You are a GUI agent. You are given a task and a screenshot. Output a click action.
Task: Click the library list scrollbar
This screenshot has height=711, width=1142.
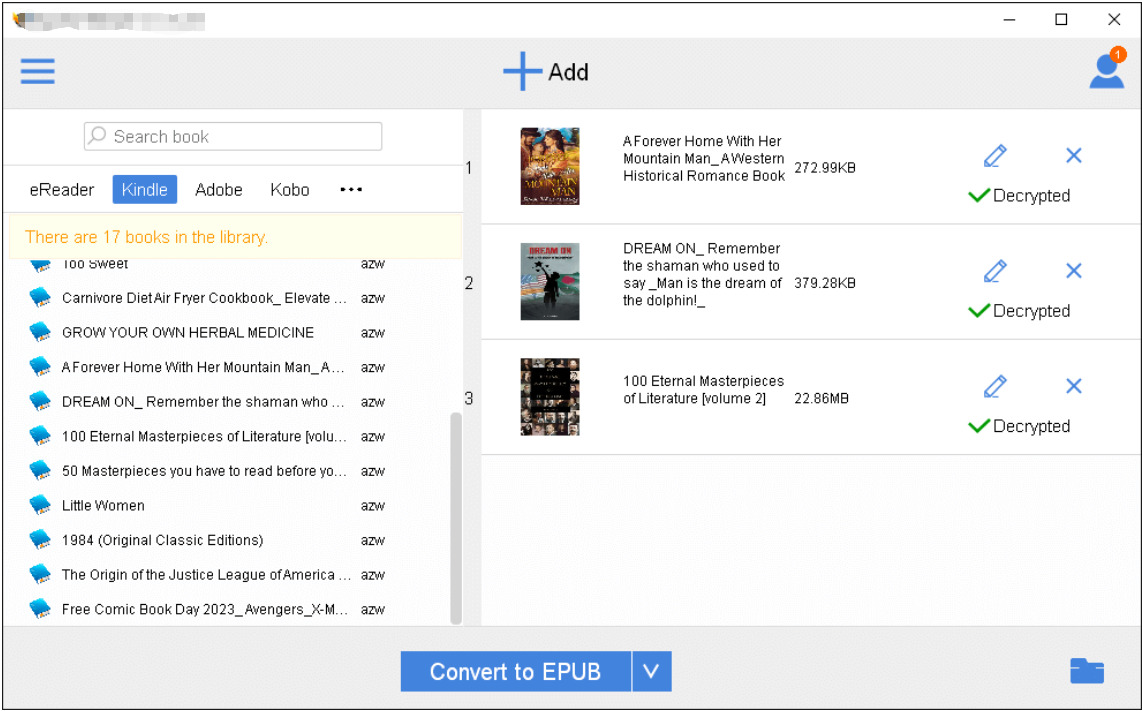456,518
